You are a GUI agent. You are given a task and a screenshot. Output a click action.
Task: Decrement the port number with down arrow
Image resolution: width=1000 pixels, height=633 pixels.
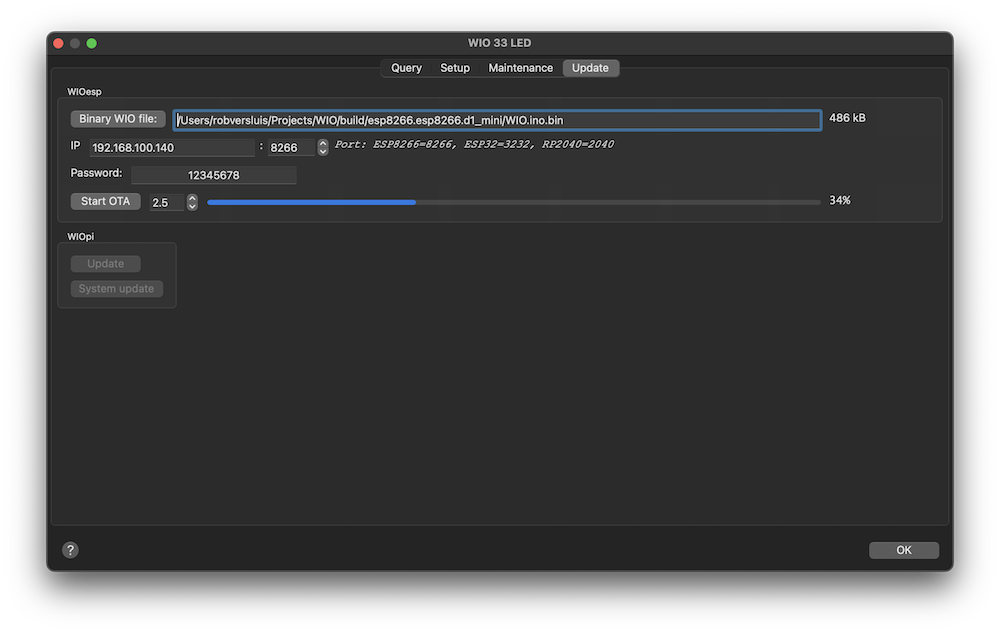323,151
